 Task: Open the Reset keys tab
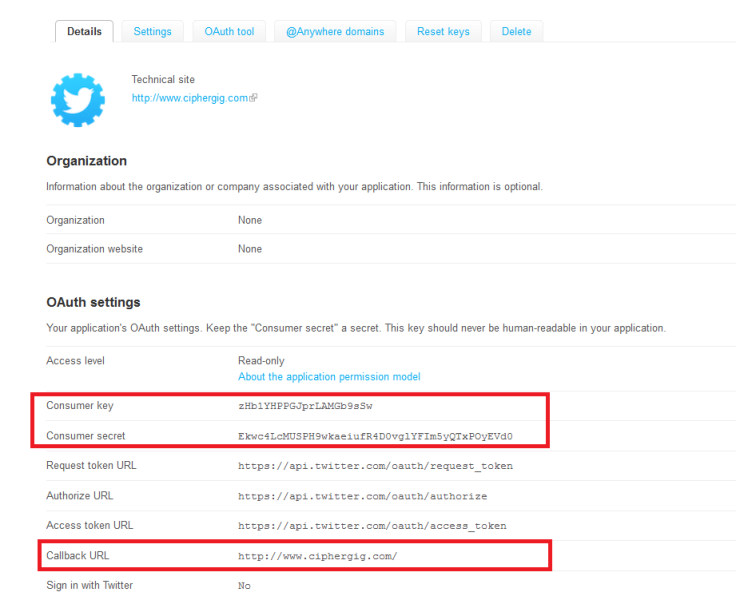point(443,31)
